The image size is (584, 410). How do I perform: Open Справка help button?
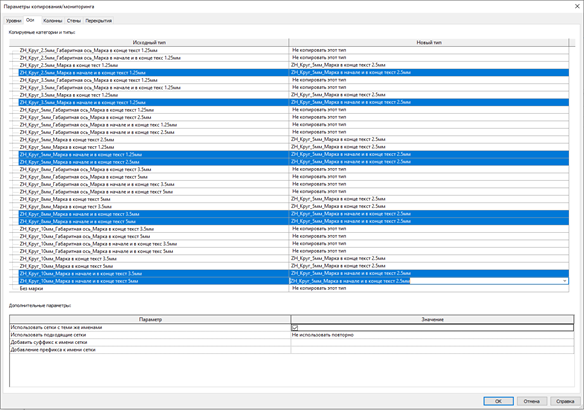(565, 401)
